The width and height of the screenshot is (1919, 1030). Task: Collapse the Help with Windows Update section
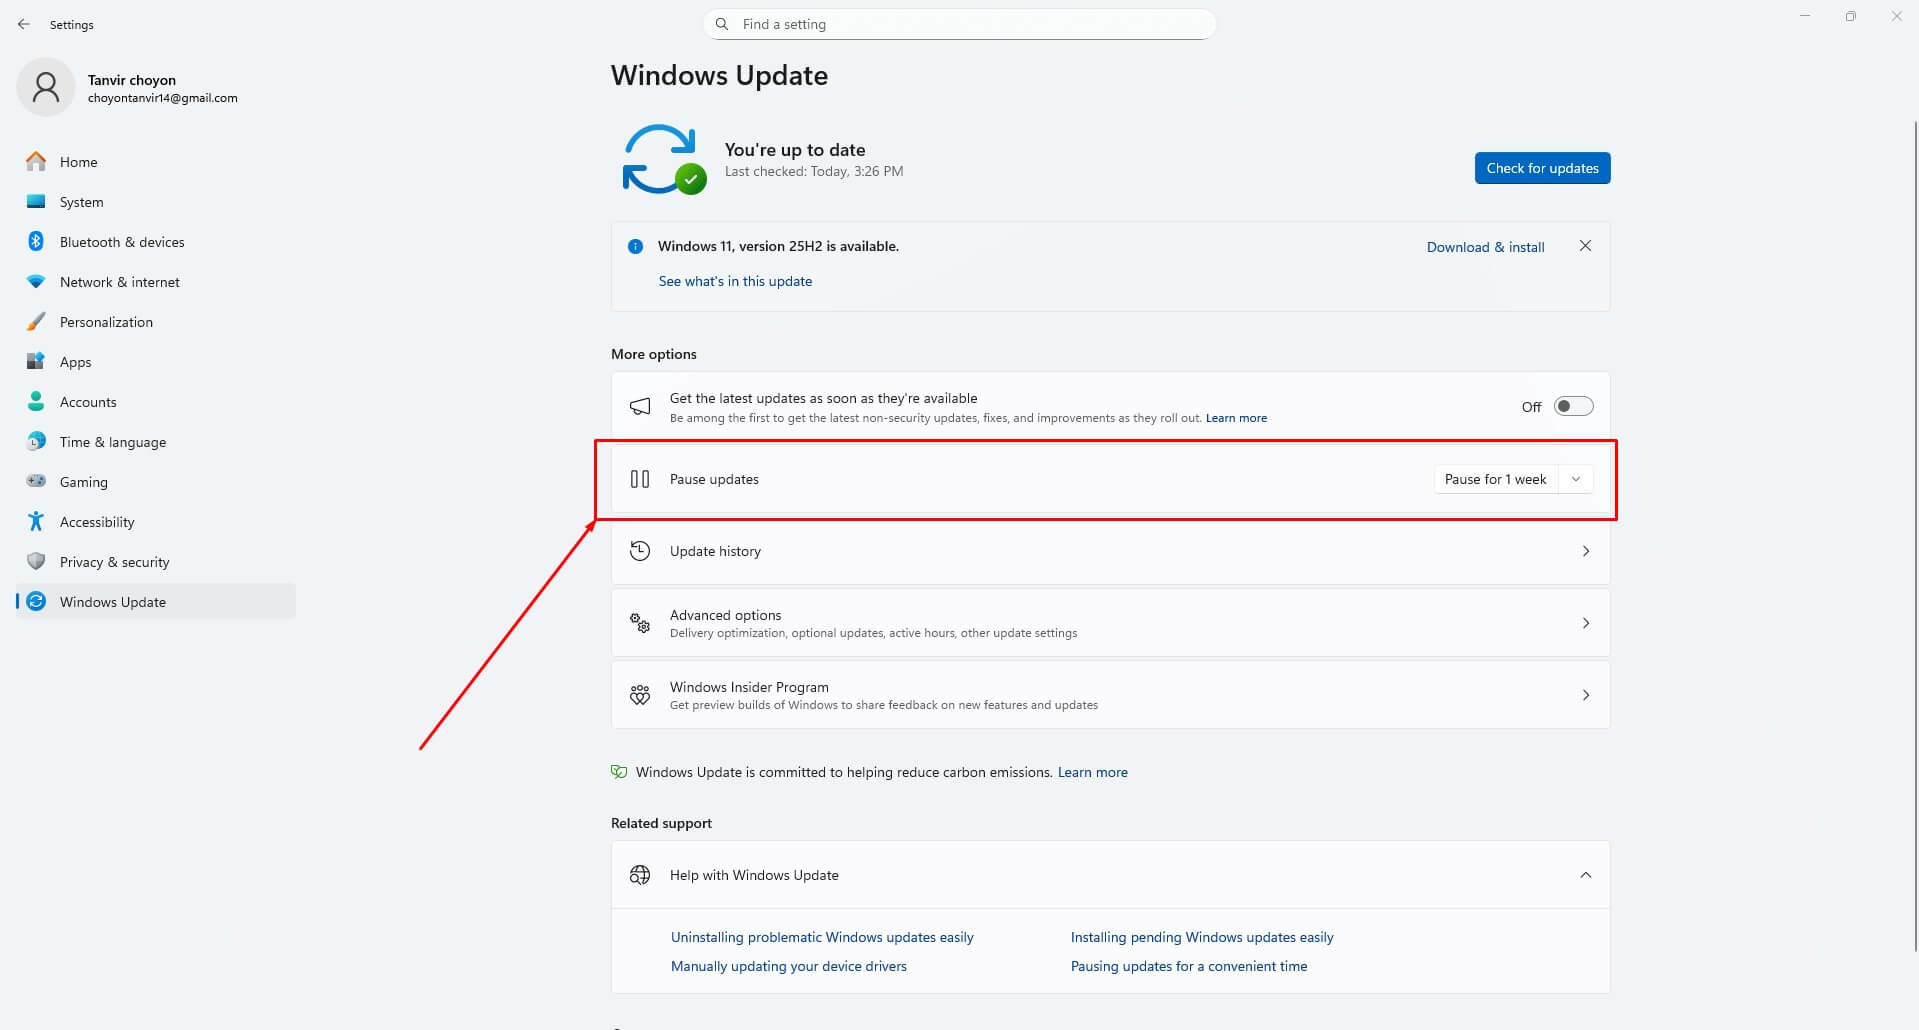[x=1586, y=875]
